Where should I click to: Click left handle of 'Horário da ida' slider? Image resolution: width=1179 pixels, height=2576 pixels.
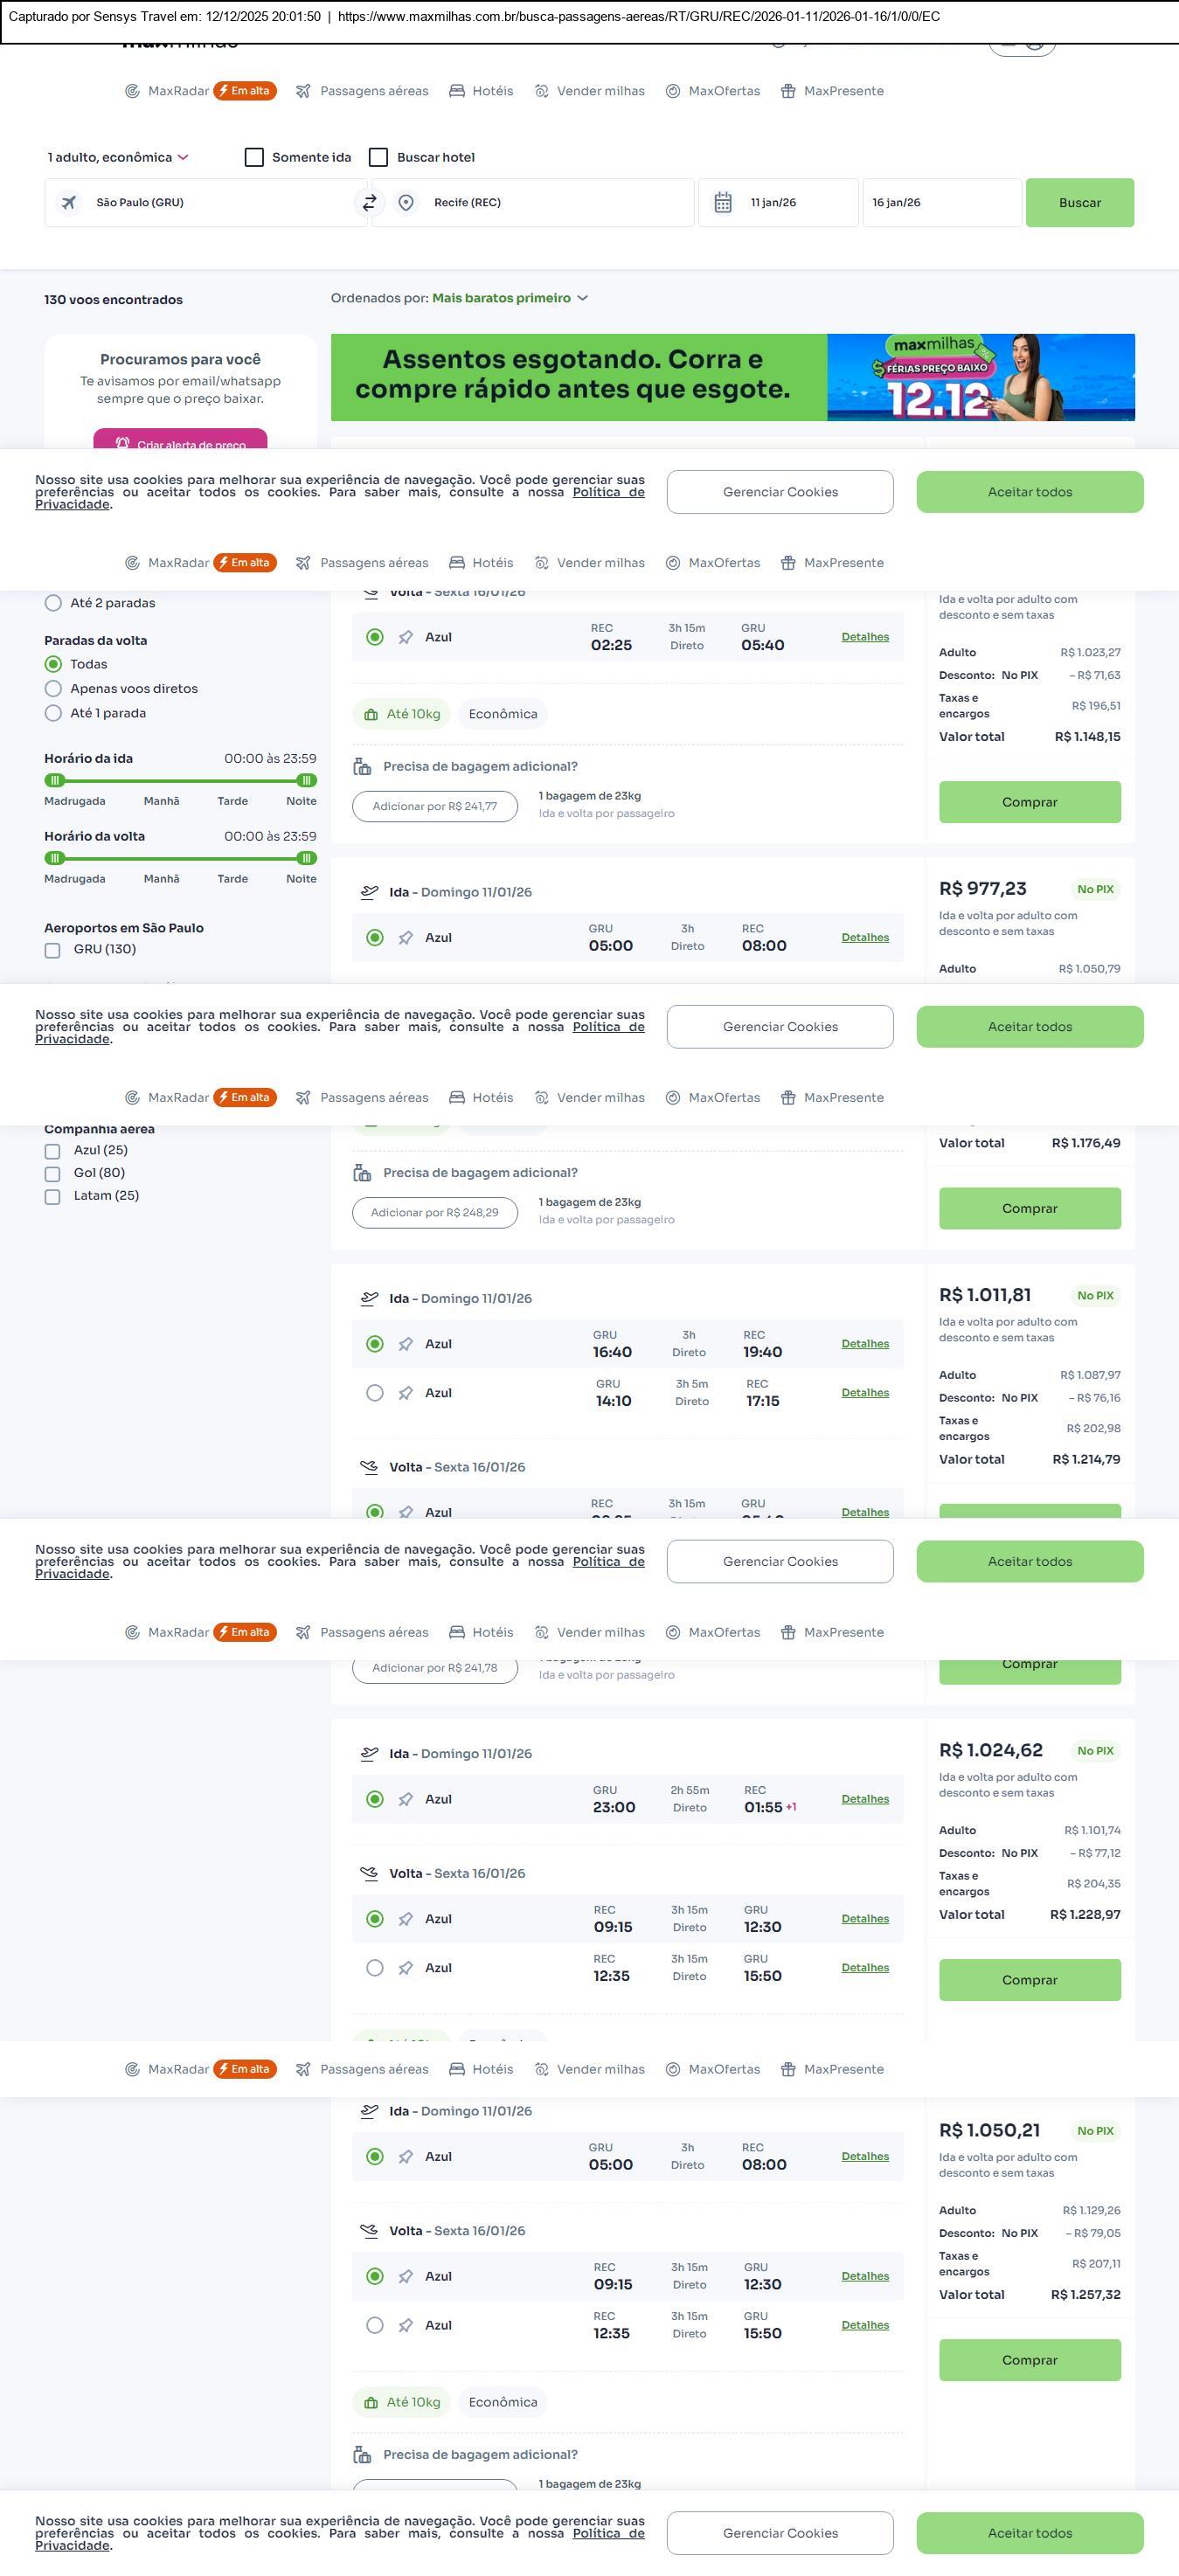(x=55, y=780)
